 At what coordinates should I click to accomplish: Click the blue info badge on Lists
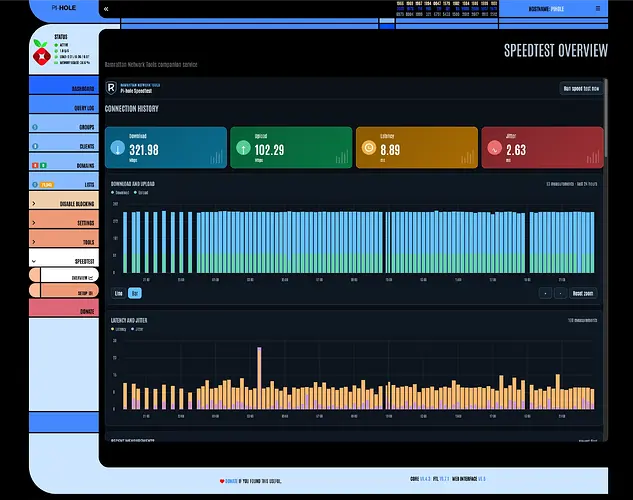coord(35,185)
